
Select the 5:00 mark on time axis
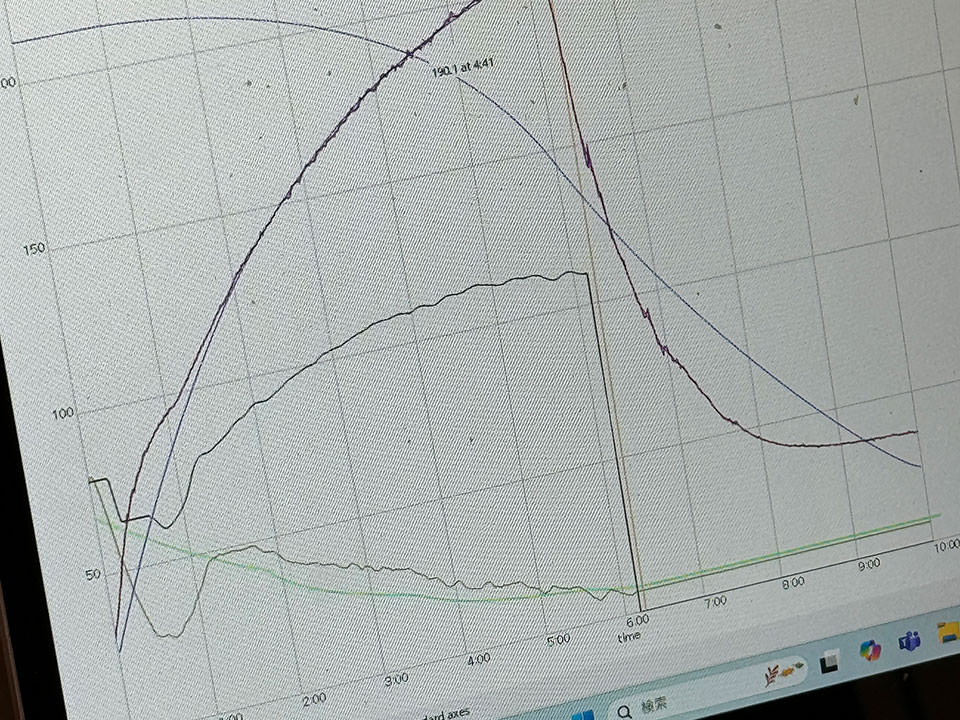[558, 639]
